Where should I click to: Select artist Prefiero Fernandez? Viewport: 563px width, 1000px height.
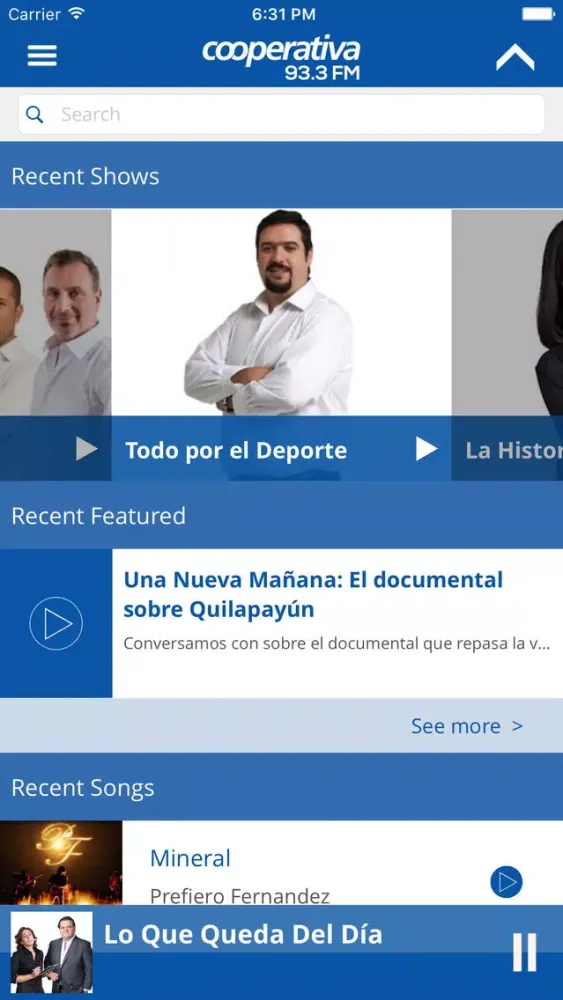click(x=240, y=895)
